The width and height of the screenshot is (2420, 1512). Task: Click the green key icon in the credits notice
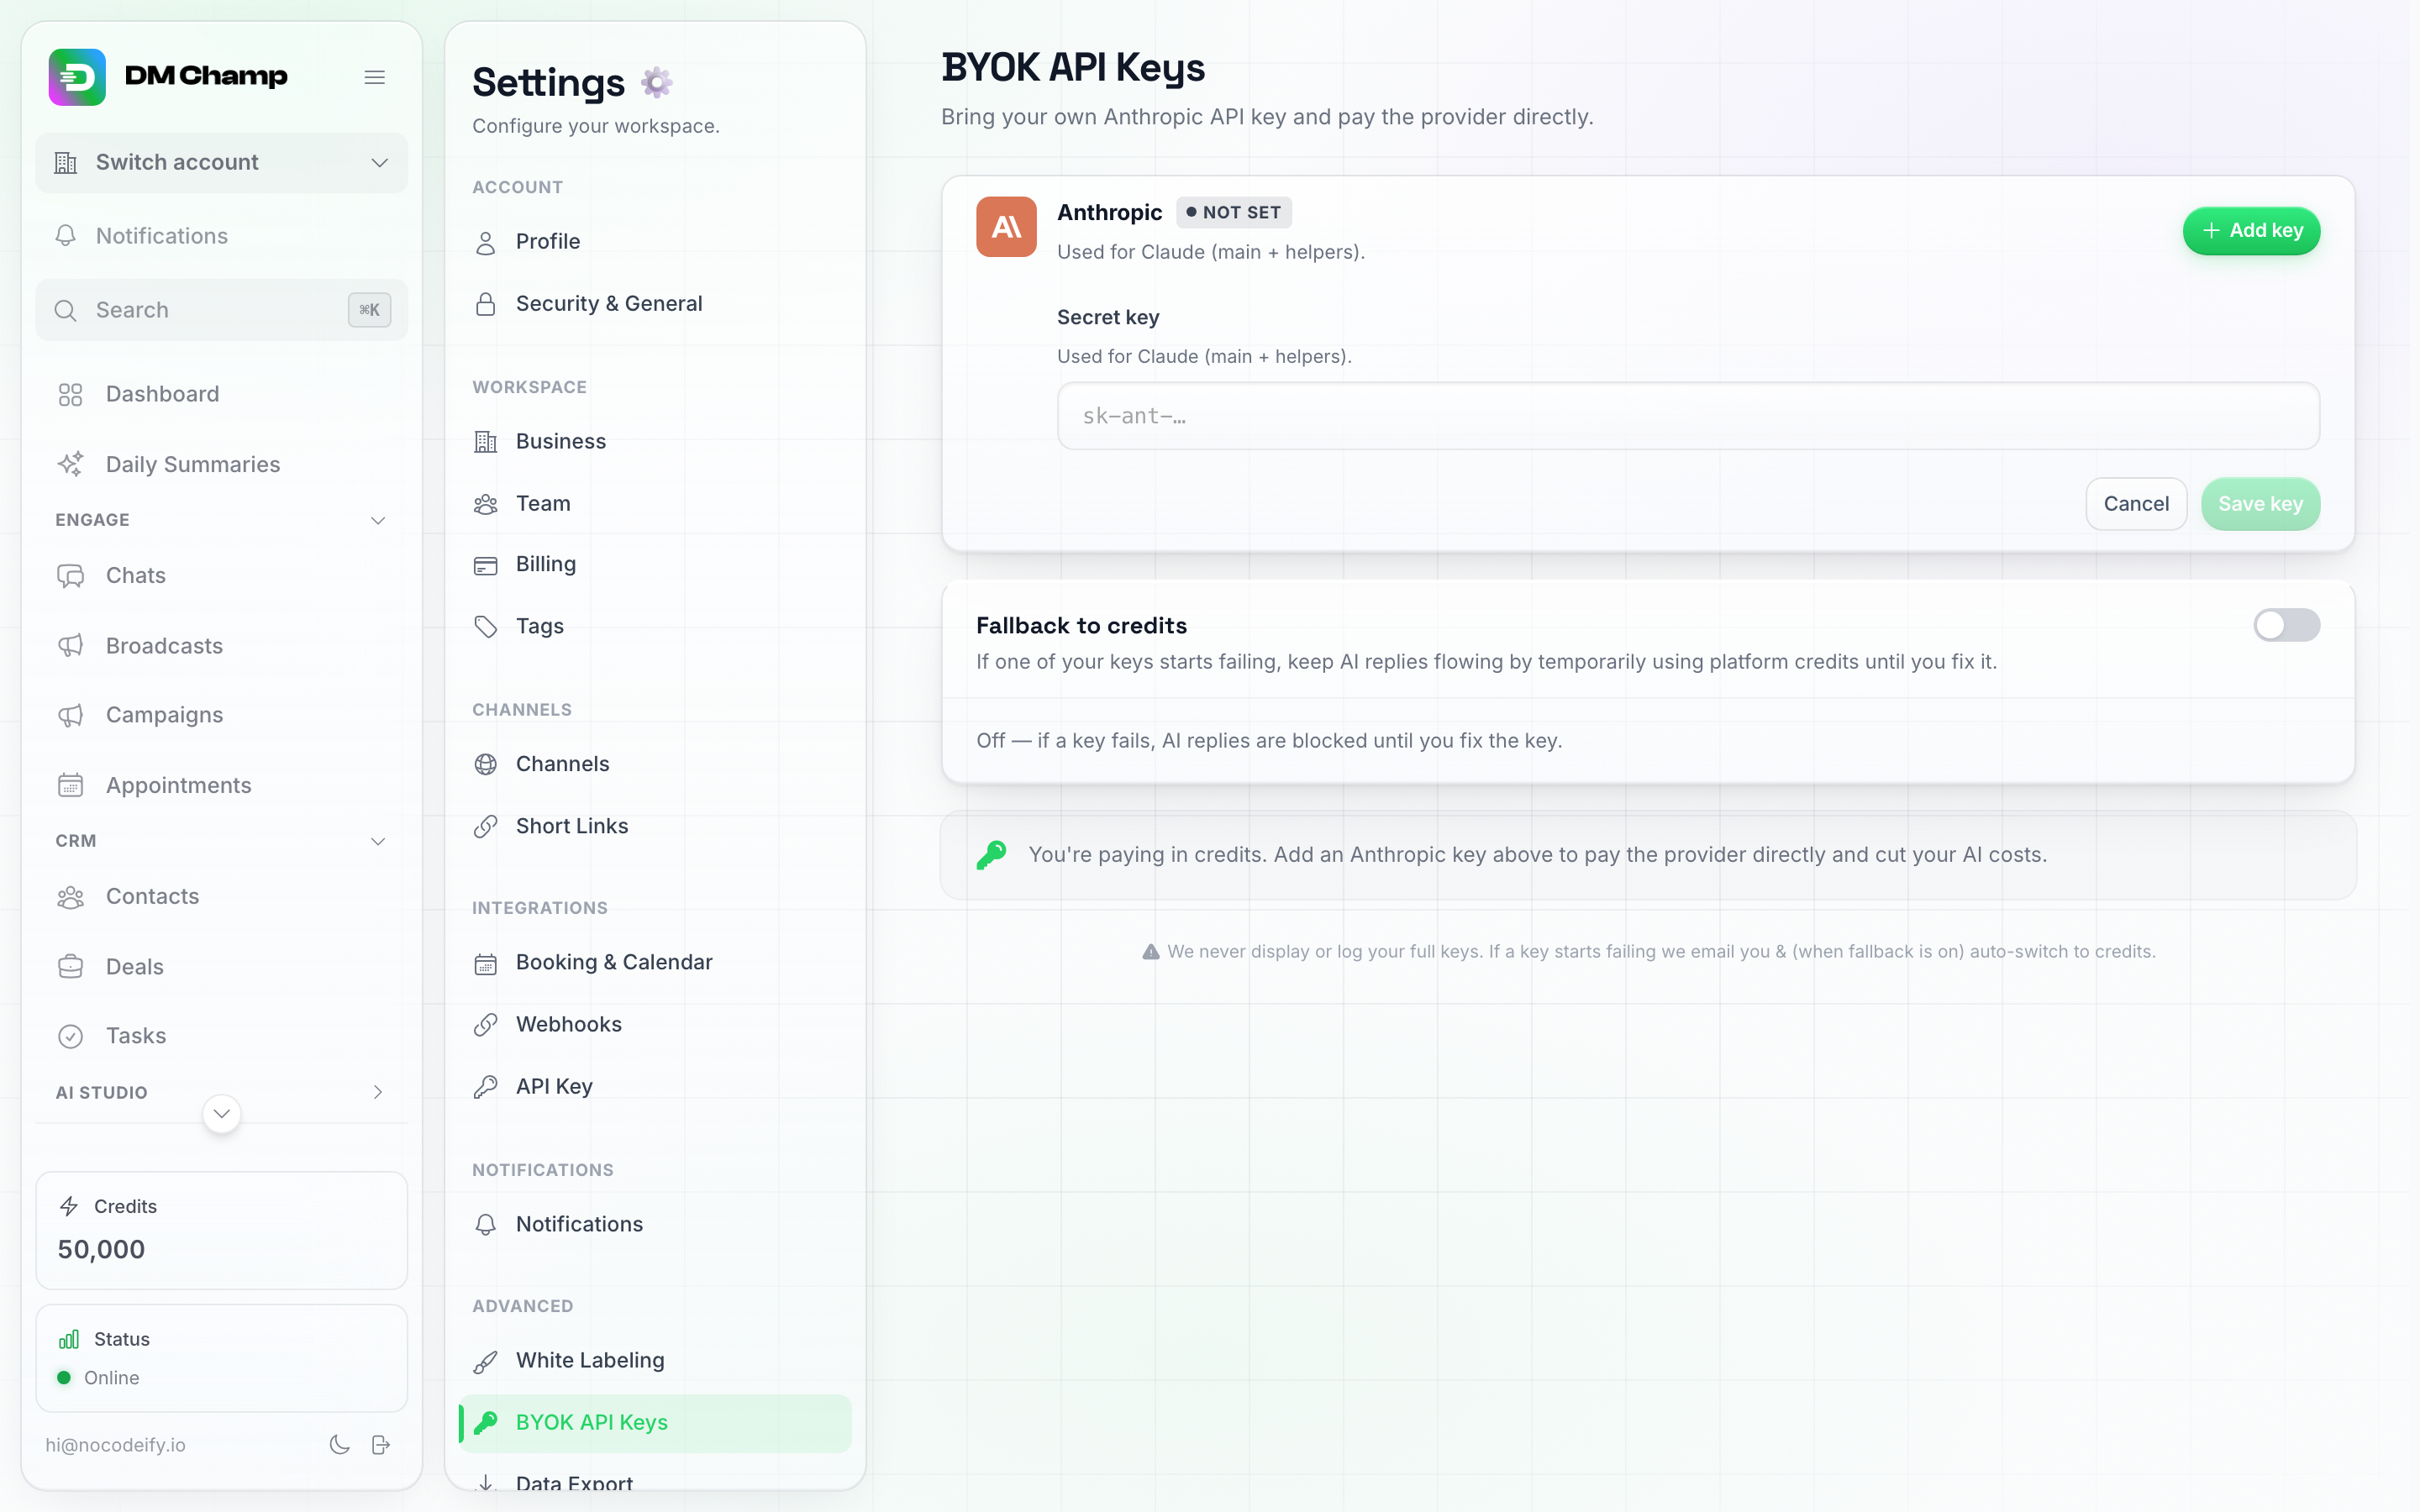(x=991, y=855)
